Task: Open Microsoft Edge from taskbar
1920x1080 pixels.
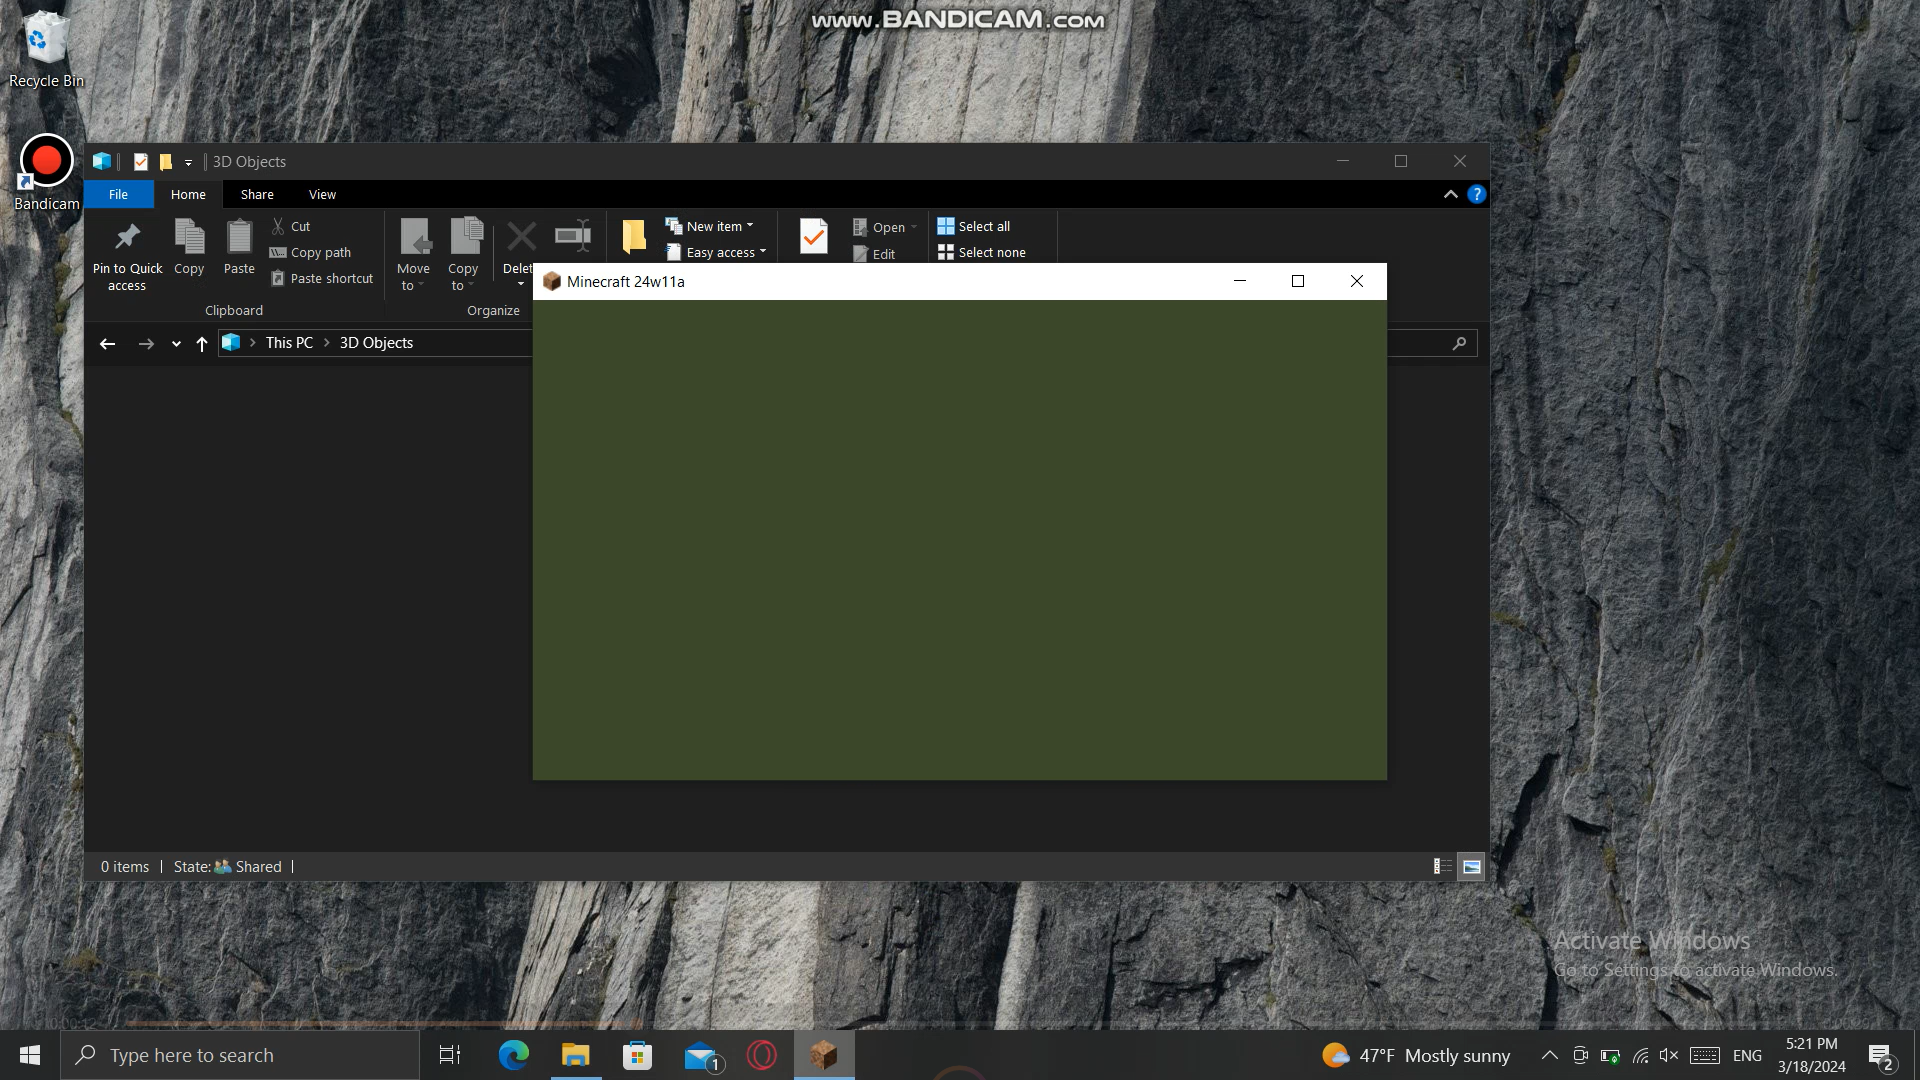Action: (513, 1055)
